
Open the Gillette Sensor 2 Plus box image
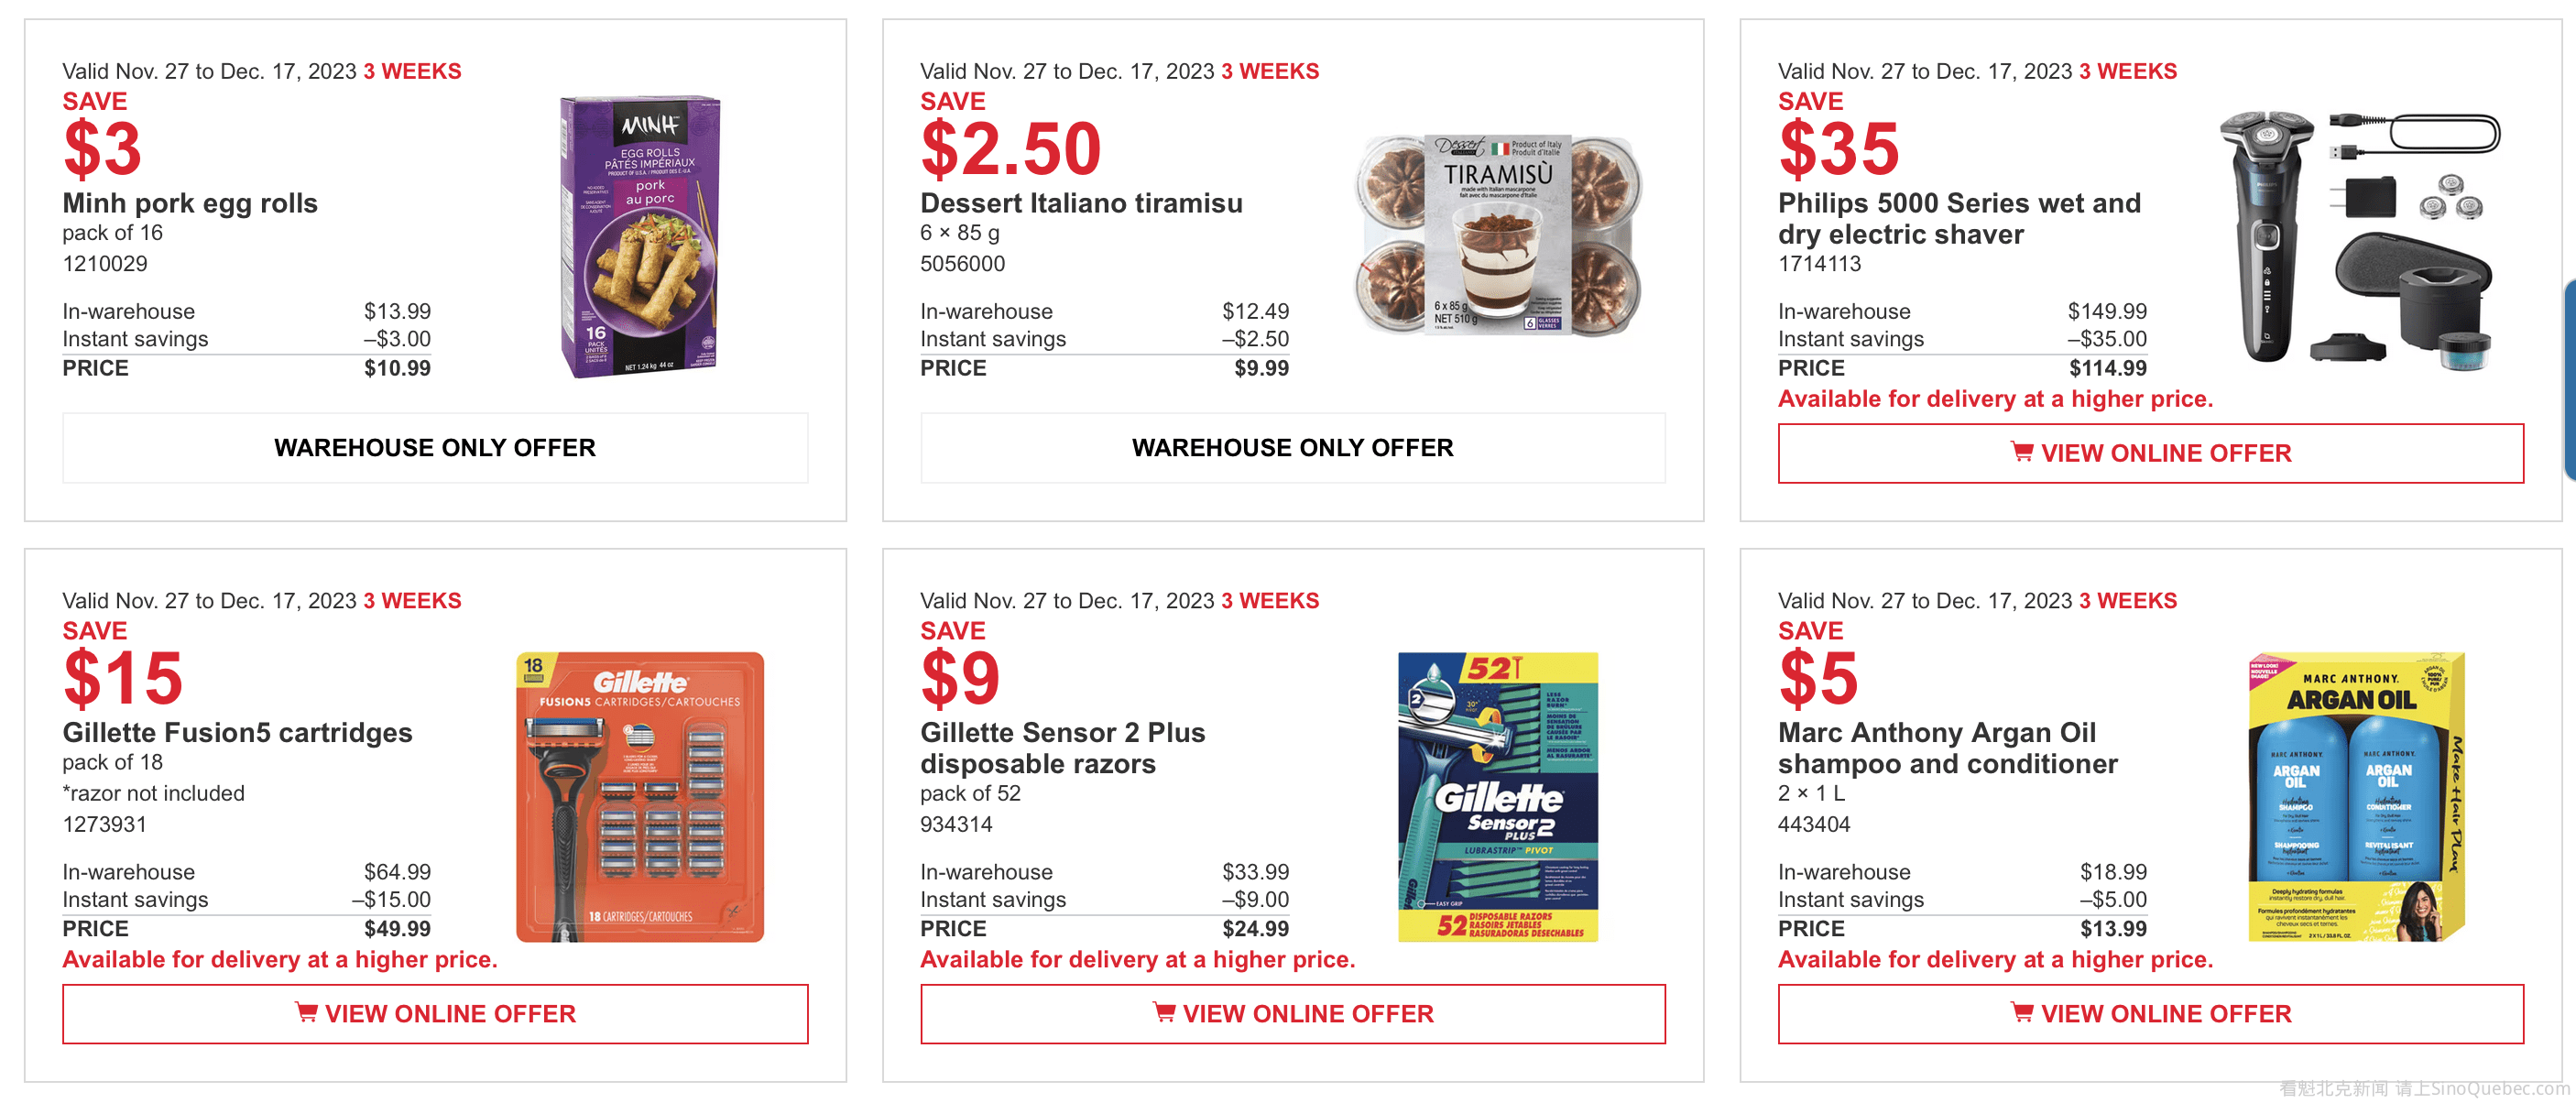click(1497, 797)
